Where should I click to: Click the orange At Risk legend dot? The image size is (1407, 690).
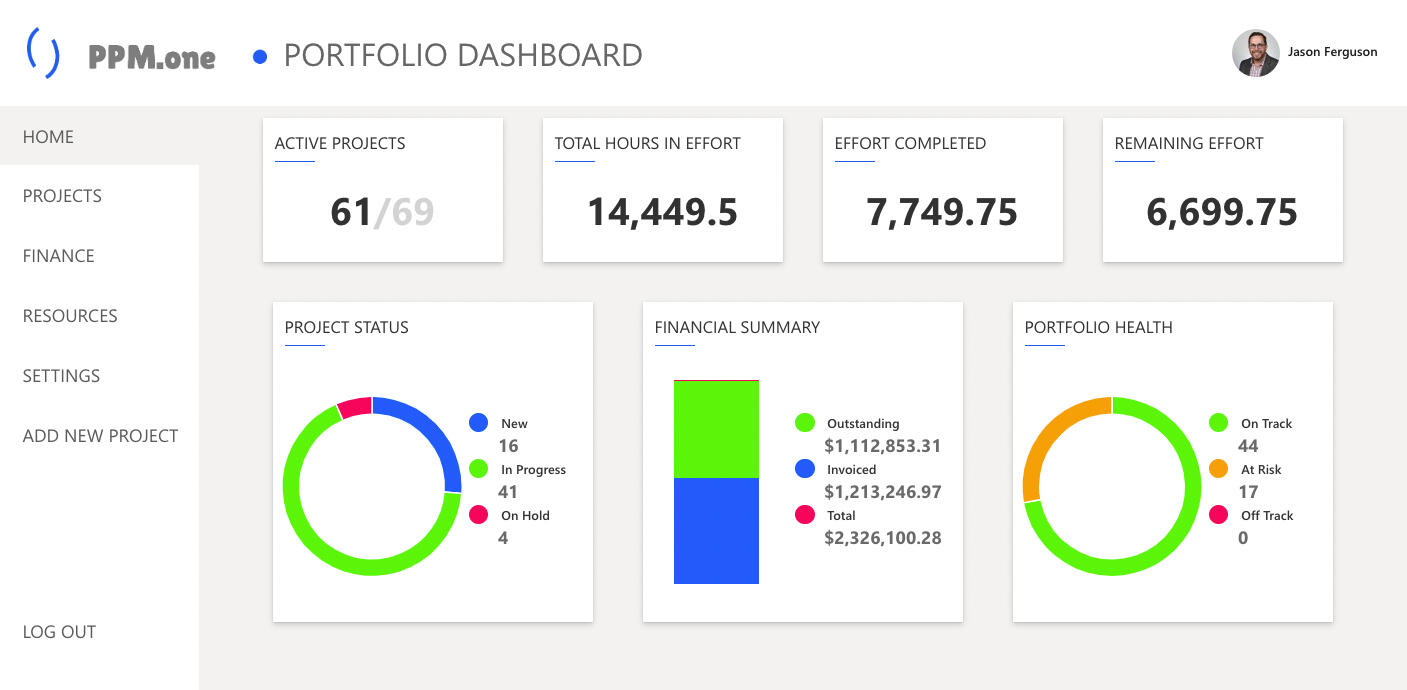[1218, 469]
